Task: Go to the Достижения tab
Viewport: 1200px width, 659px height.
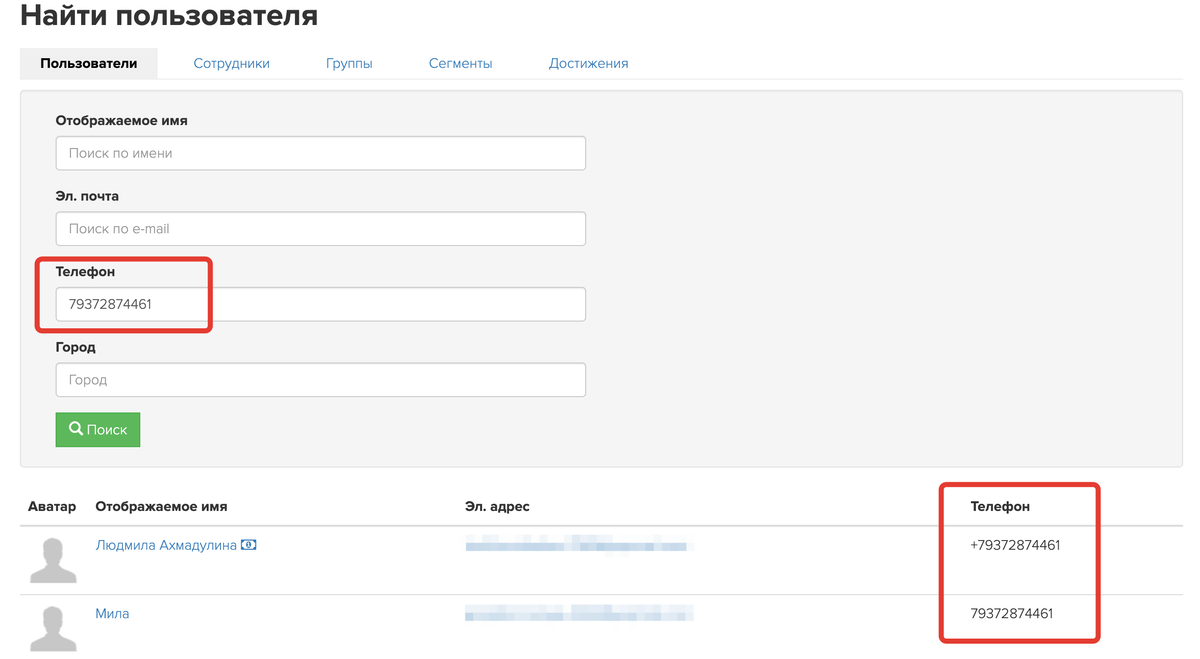Action: [x=588, y=63]
